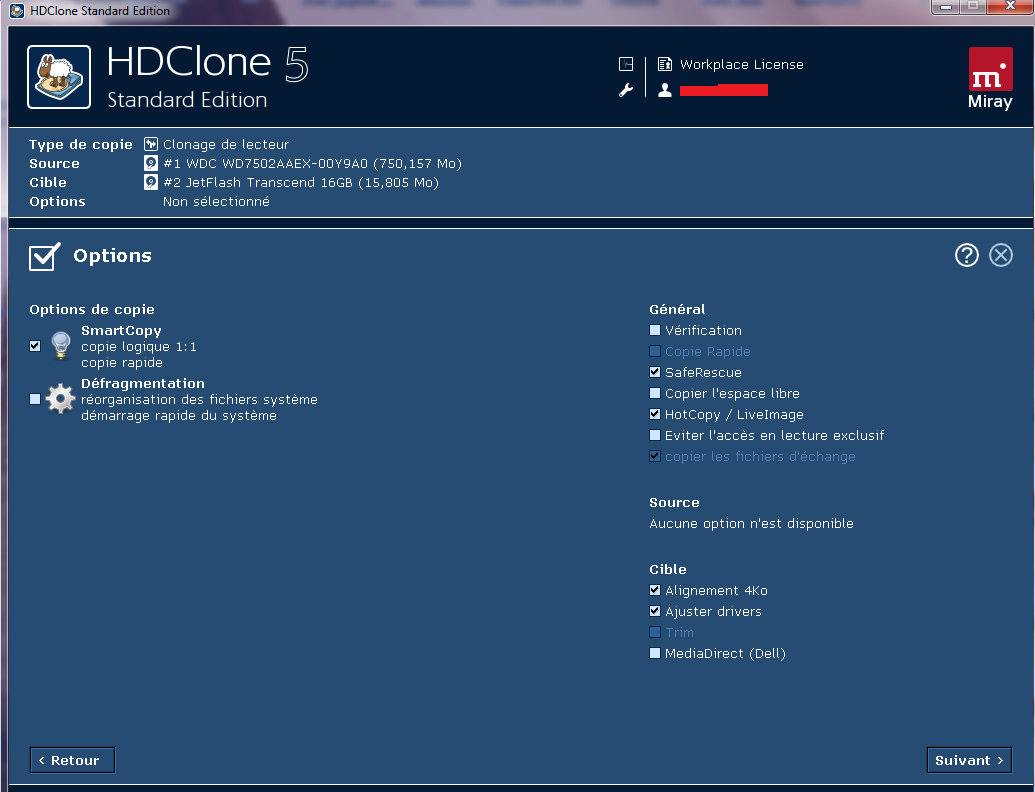Click the Workplace License text
The image size is (1035, 792).
coord(742,64)
